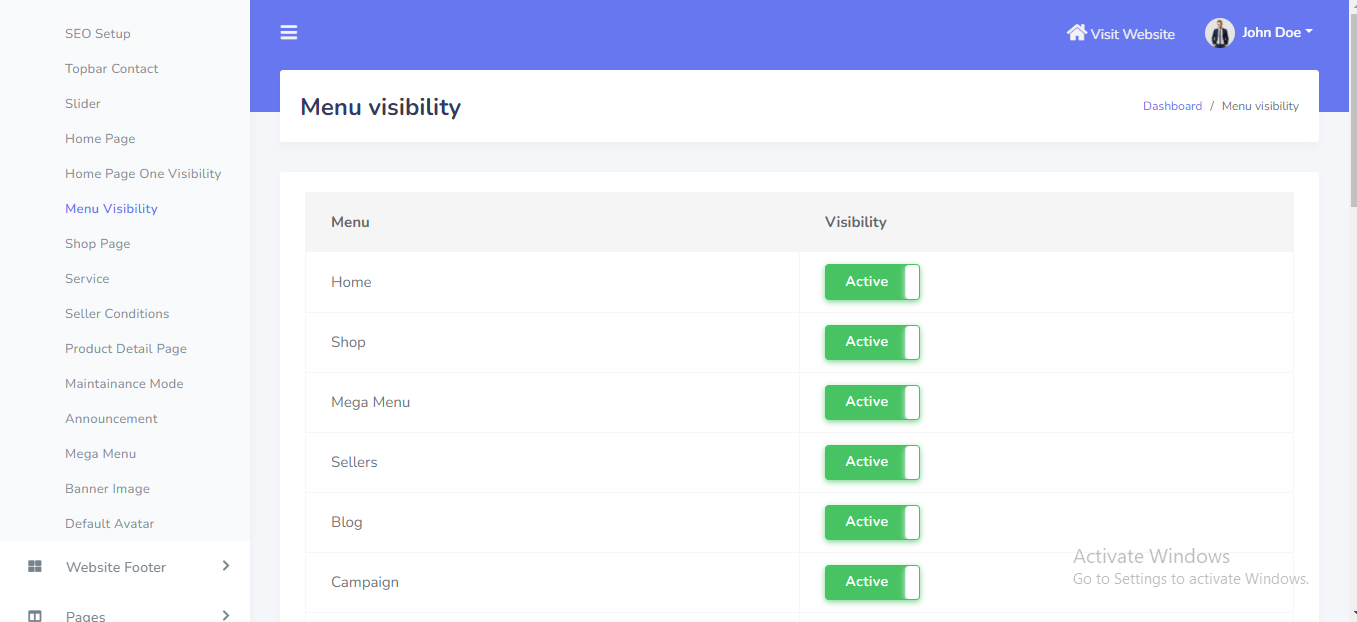Viewport: 1357px width, 622px height.
Task: Click John Doe's profile avatar
Action: click(x=1219, y=33)
